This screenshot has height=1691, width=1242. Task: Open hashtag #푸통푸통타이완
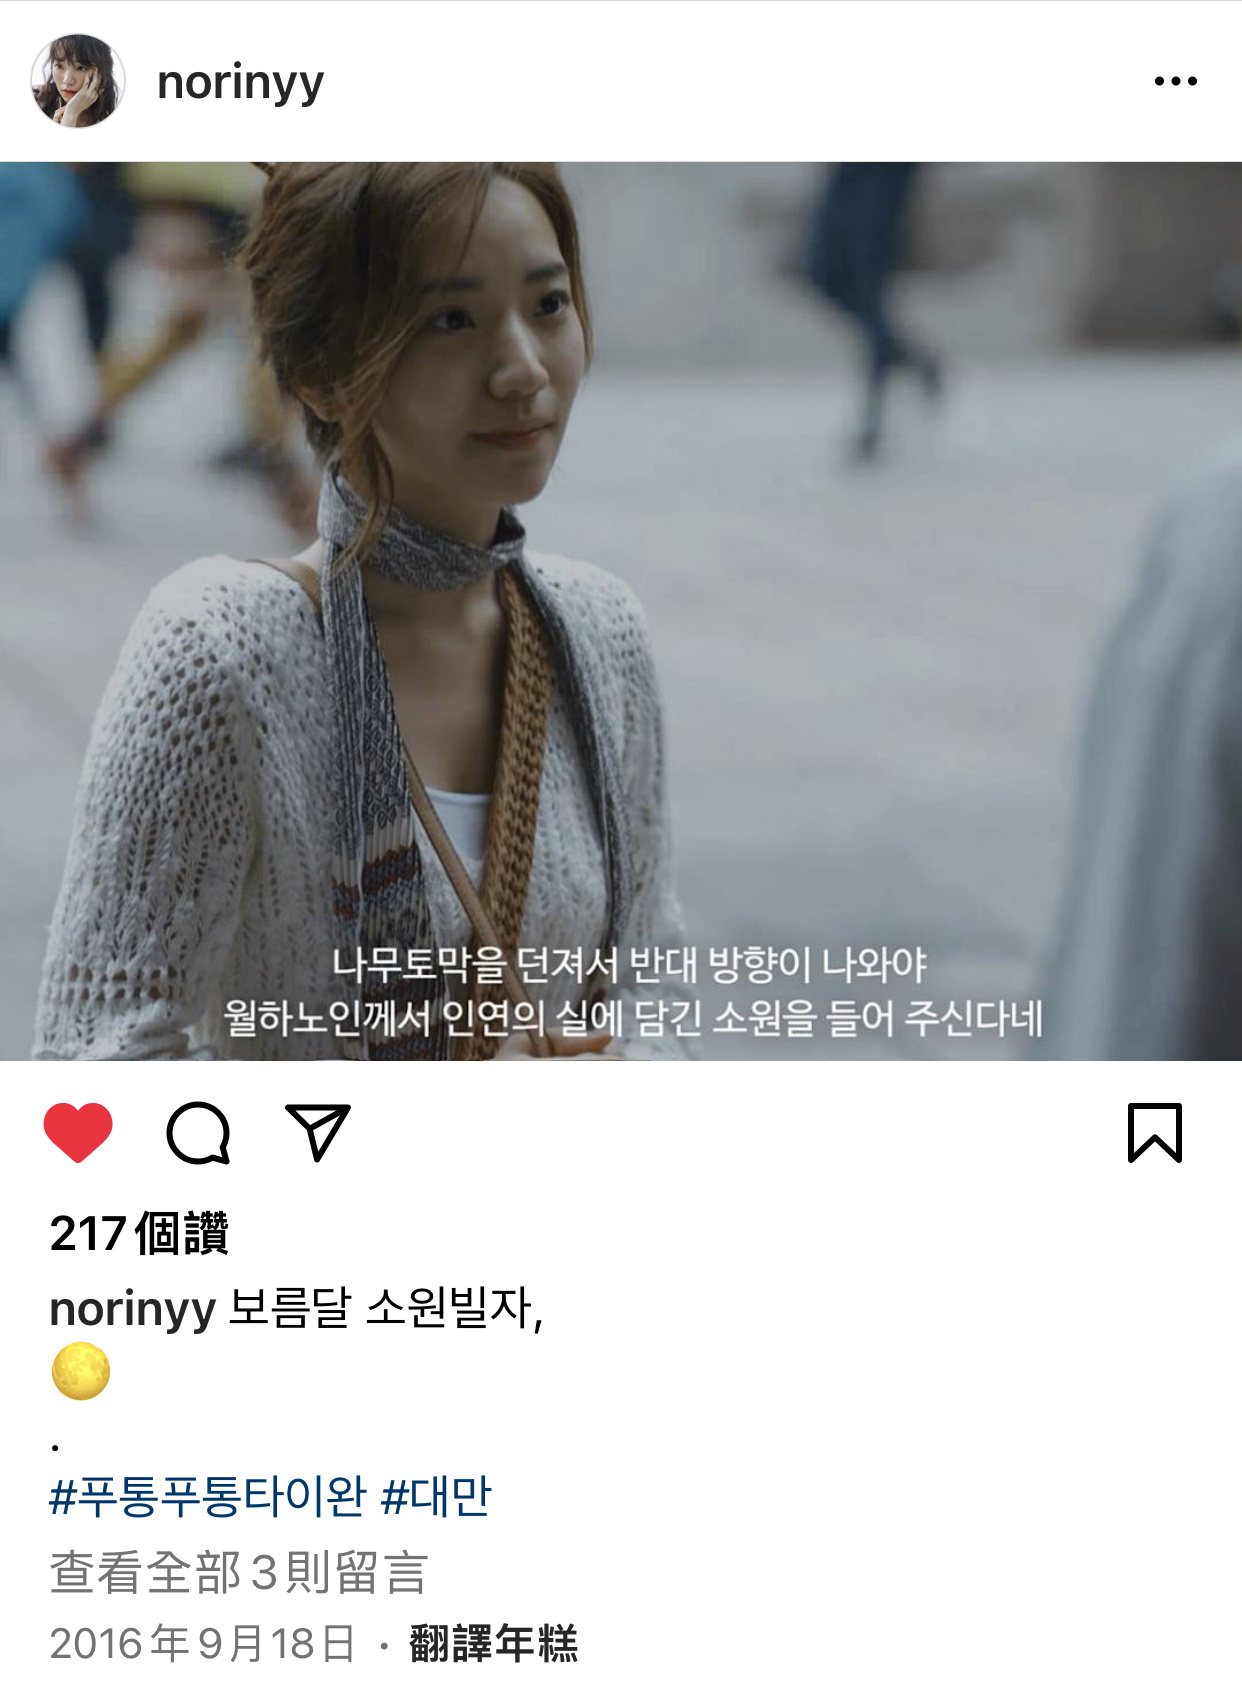208,1496
